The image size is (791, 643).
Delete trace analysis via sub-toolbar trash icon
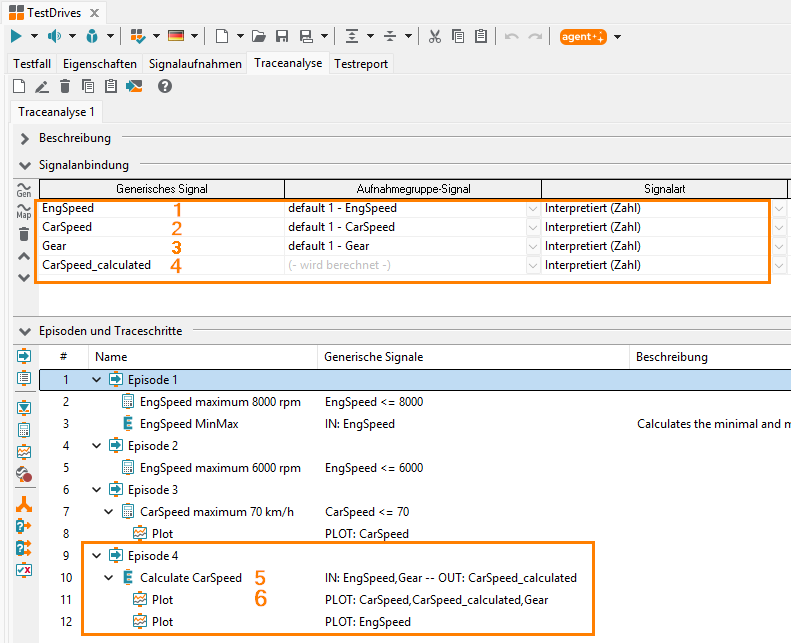65,86
